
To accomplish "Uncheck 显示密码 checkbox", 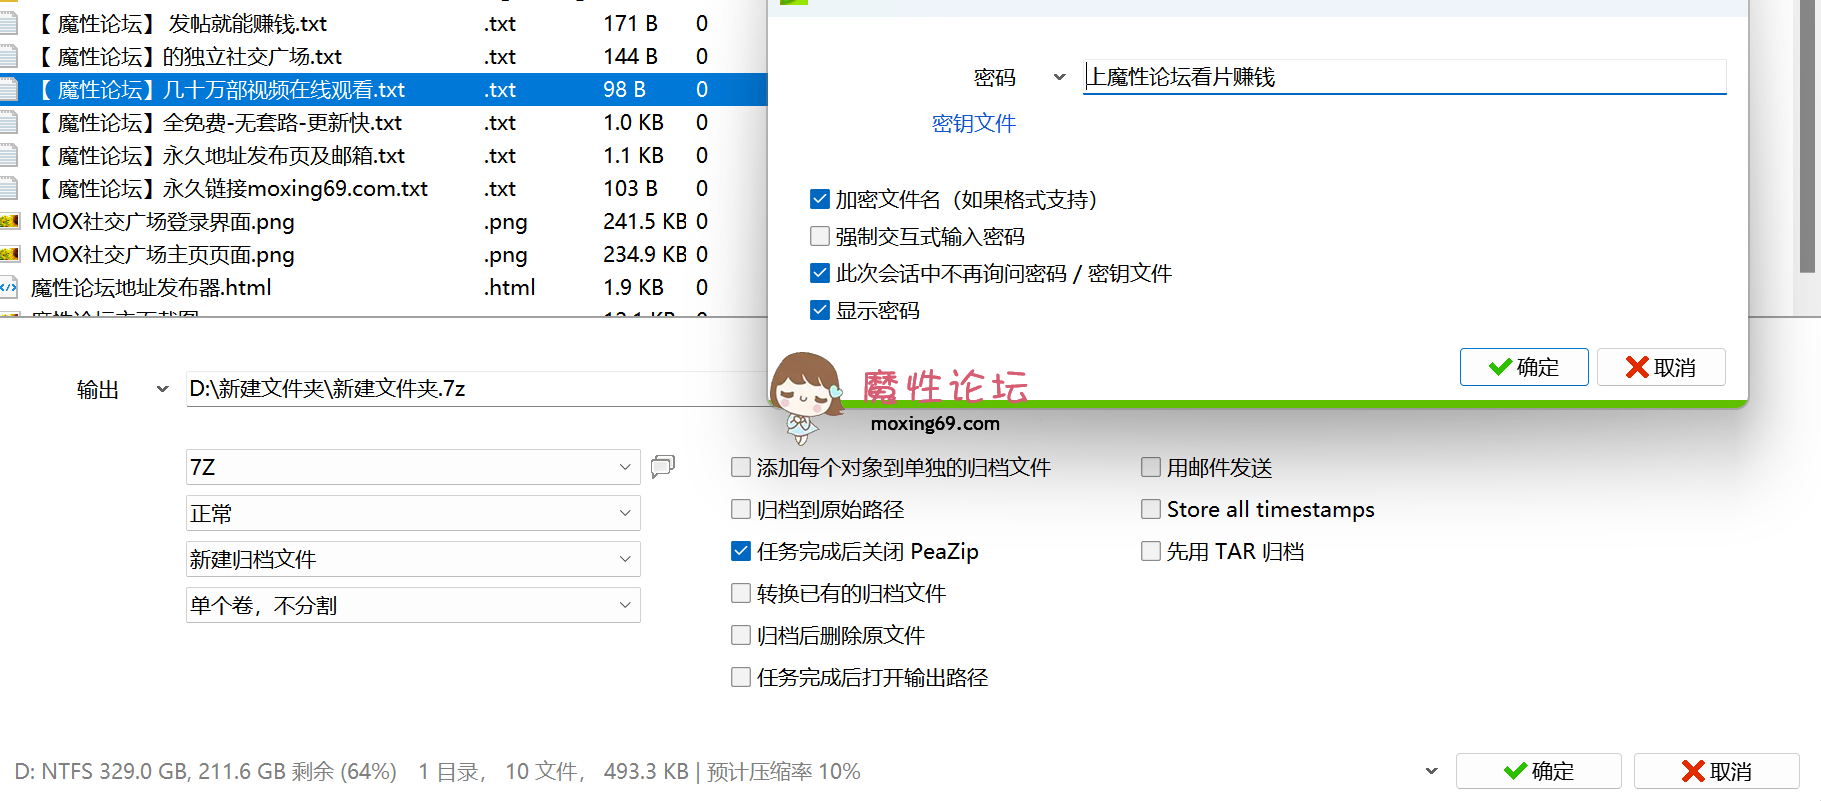I will click(x=820, y=310).
